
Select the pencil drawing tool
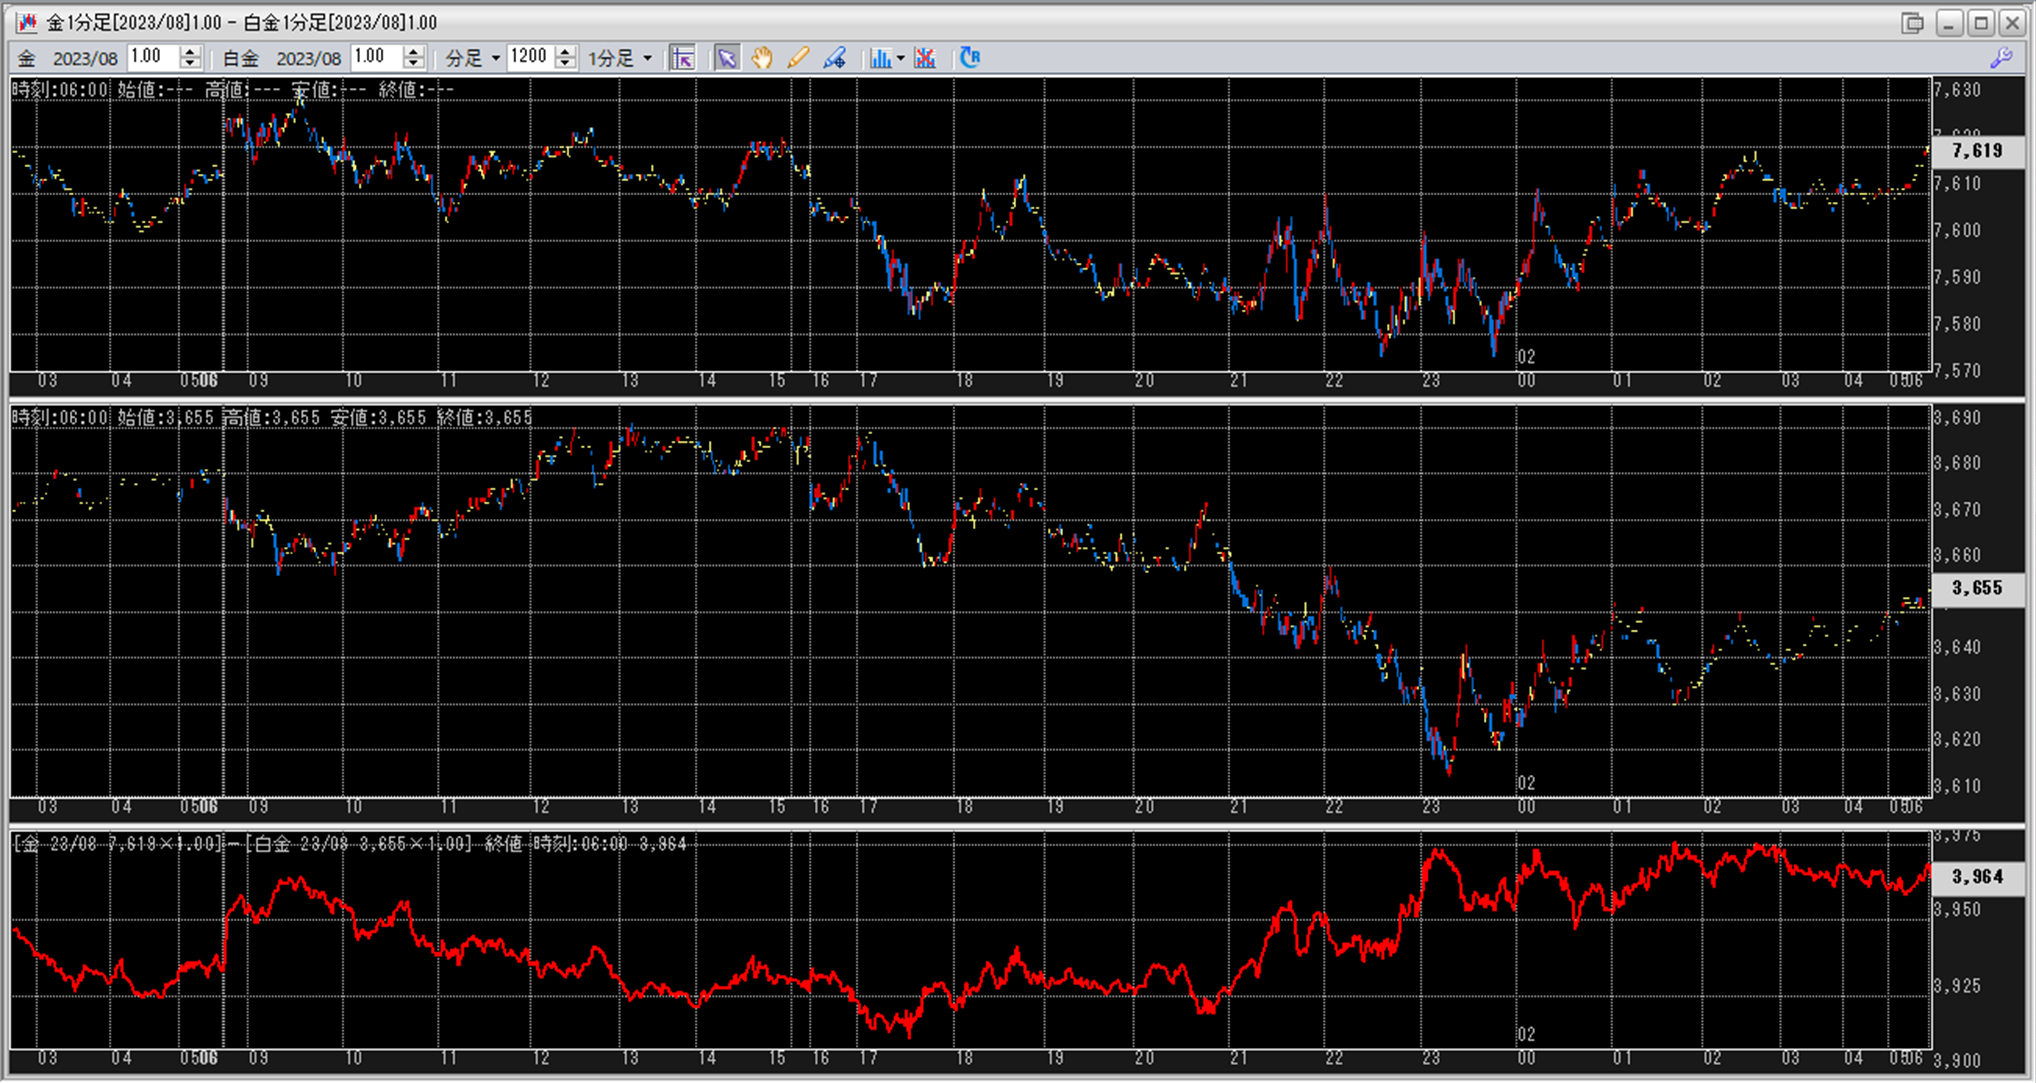(x=798, y=58)
